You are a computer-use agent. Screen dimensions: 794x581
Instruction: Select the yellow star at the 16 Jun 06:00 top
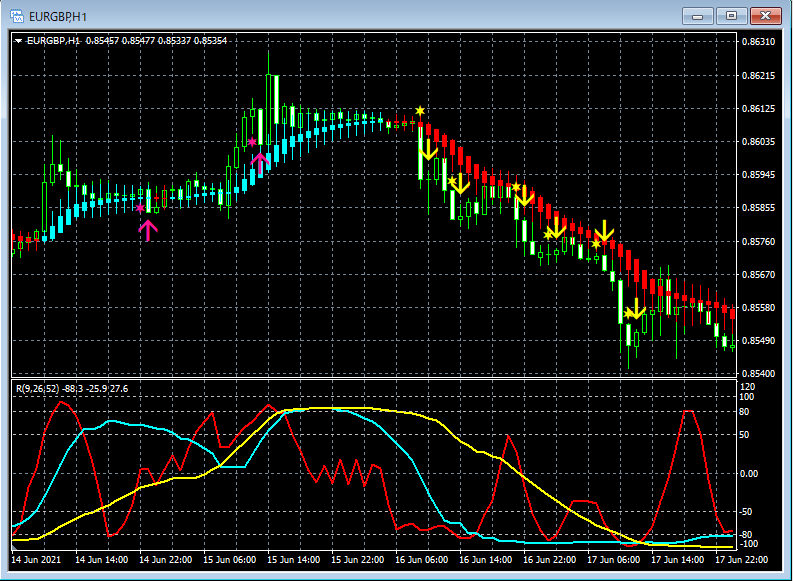(420, 111)
